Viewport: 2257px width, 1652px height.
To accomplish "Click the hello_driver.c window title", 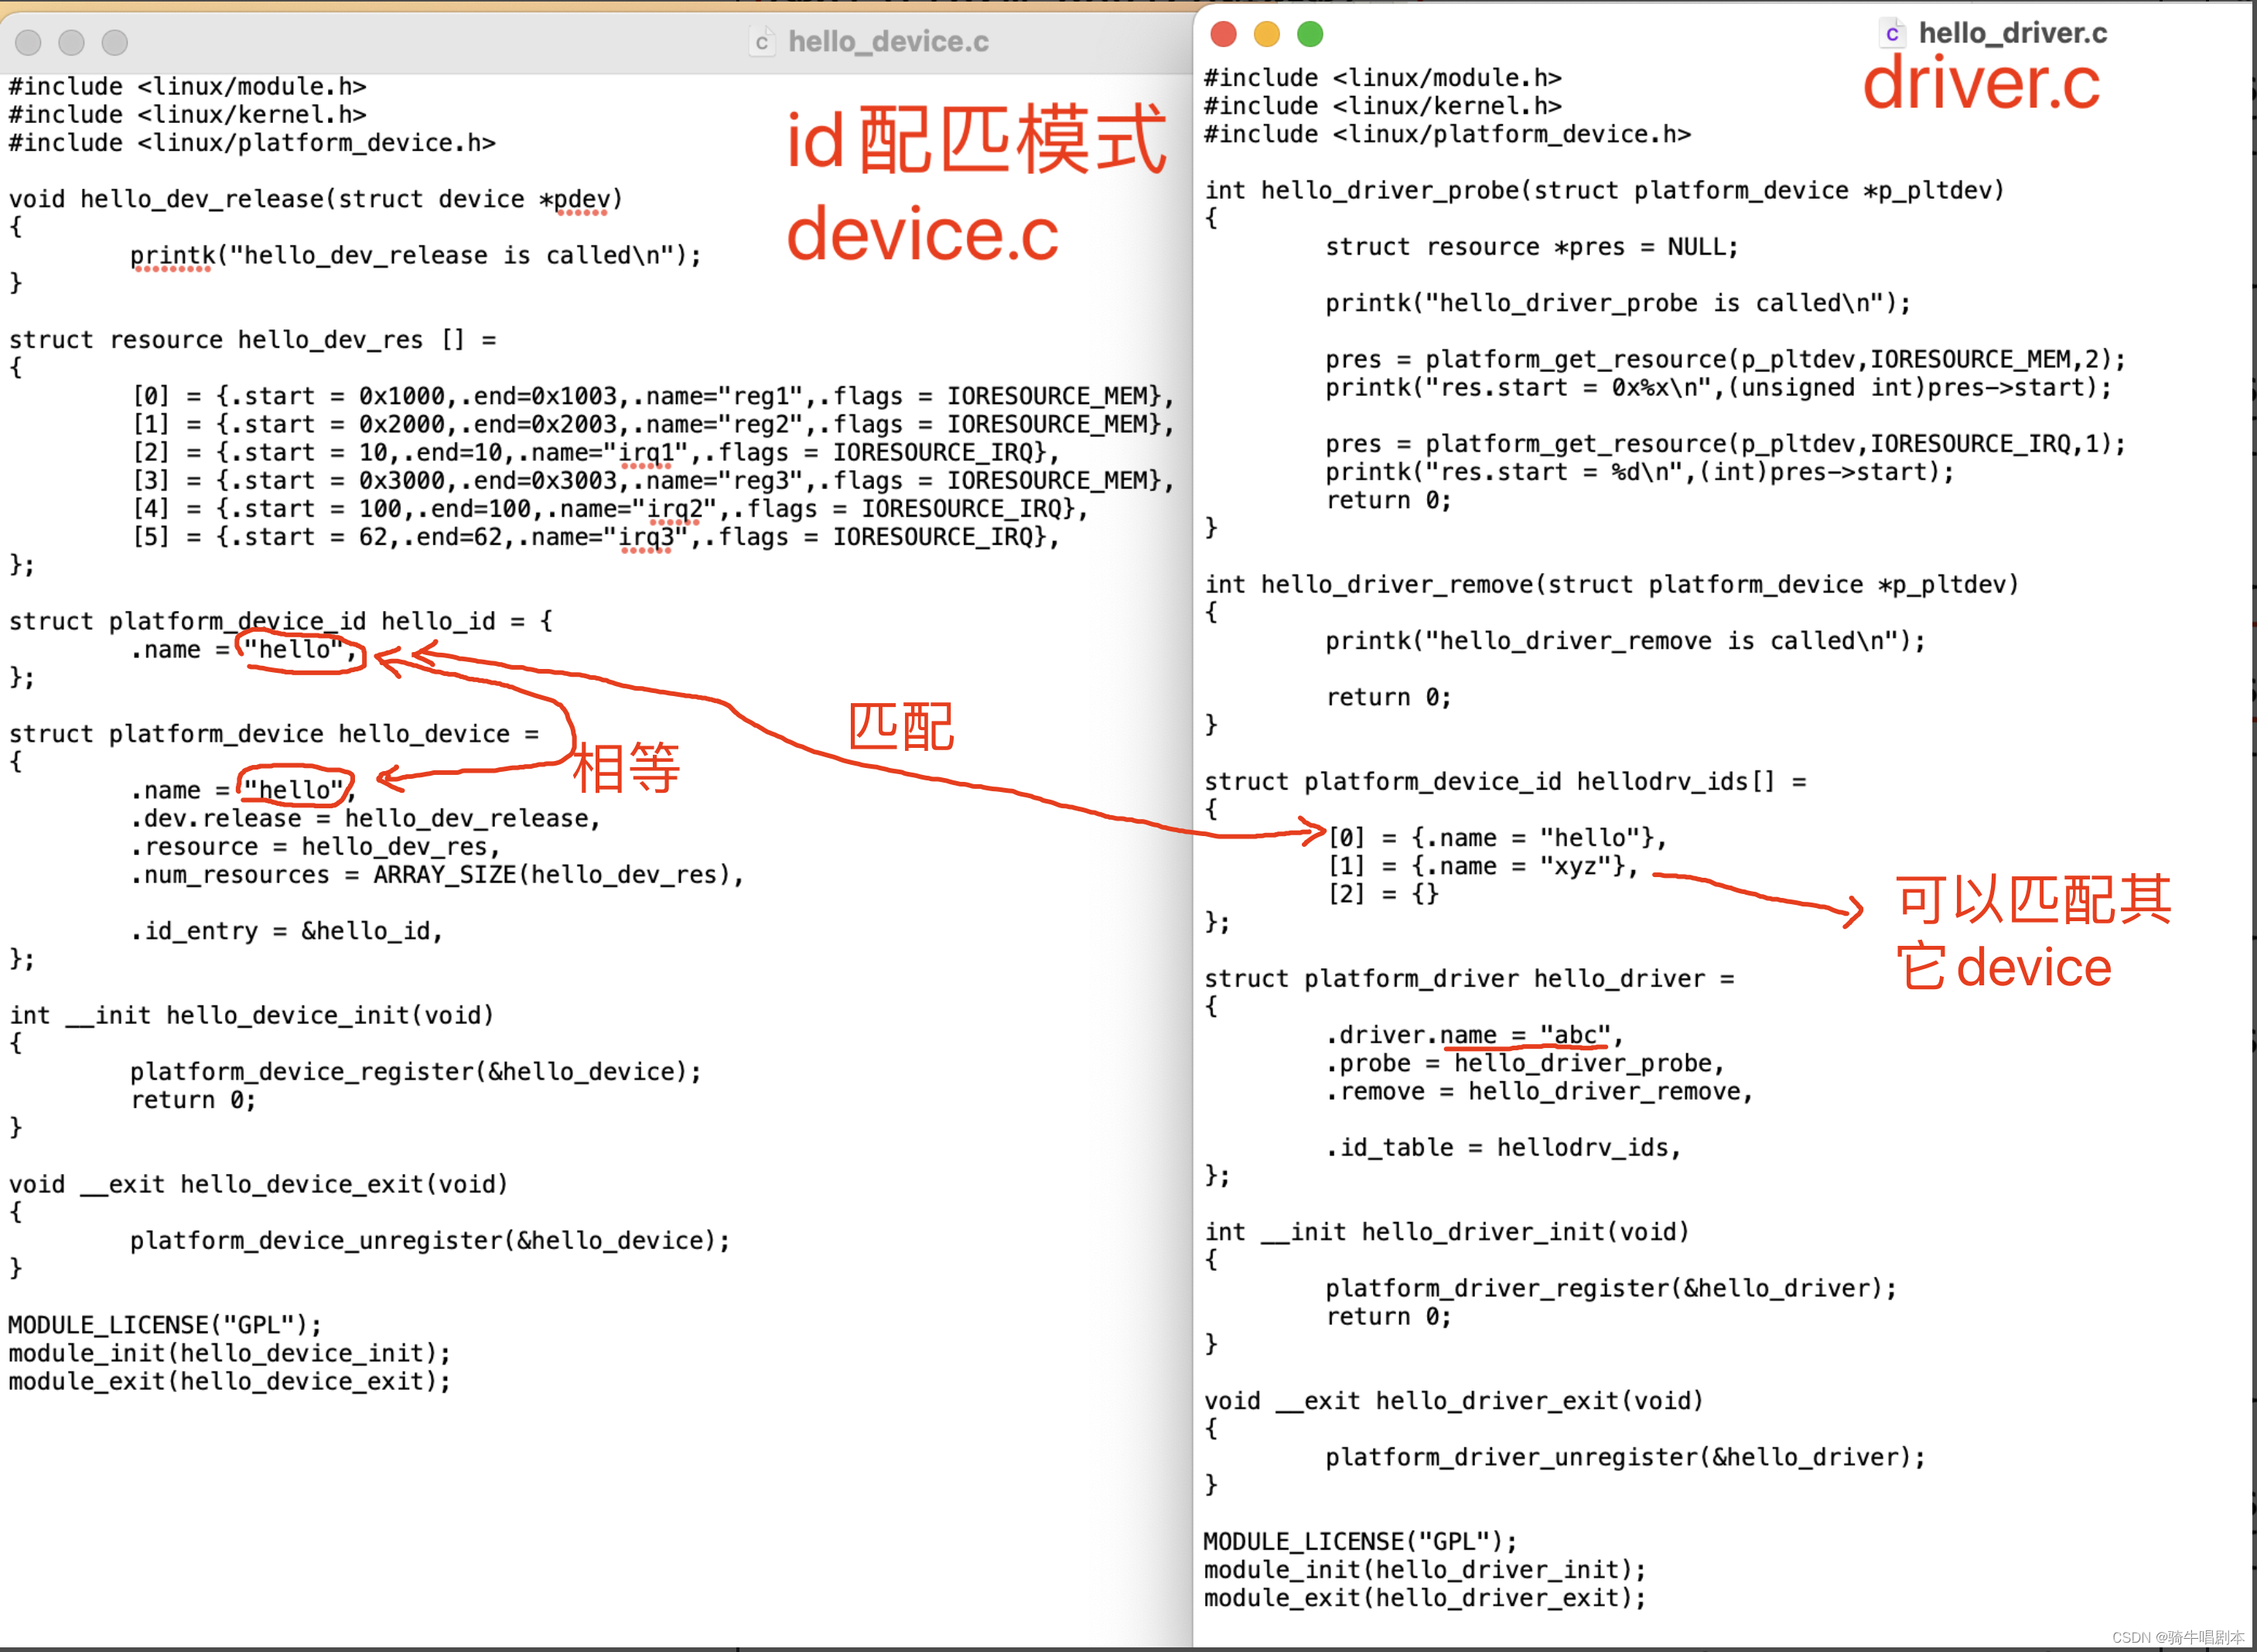I will [x=2012, y=33].
